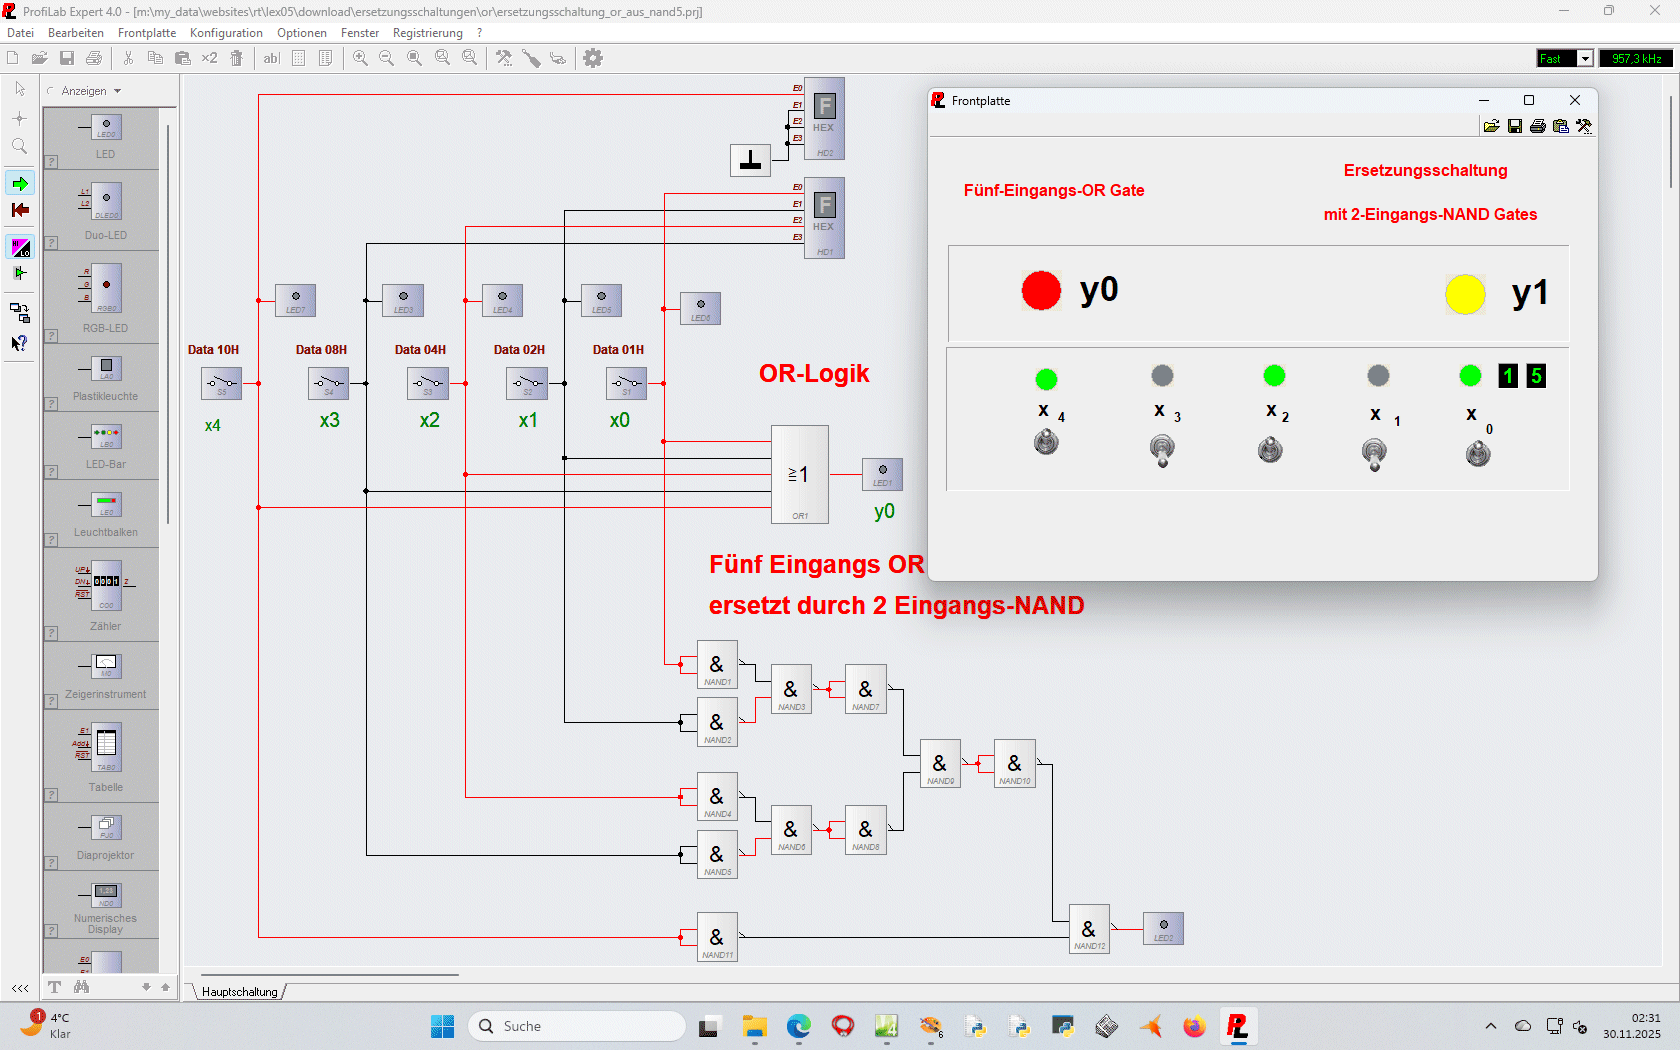Viewport: 1680px width, 1050px height.
Task: Click the green arrow run simulation icon
Action: coord(20,184)
